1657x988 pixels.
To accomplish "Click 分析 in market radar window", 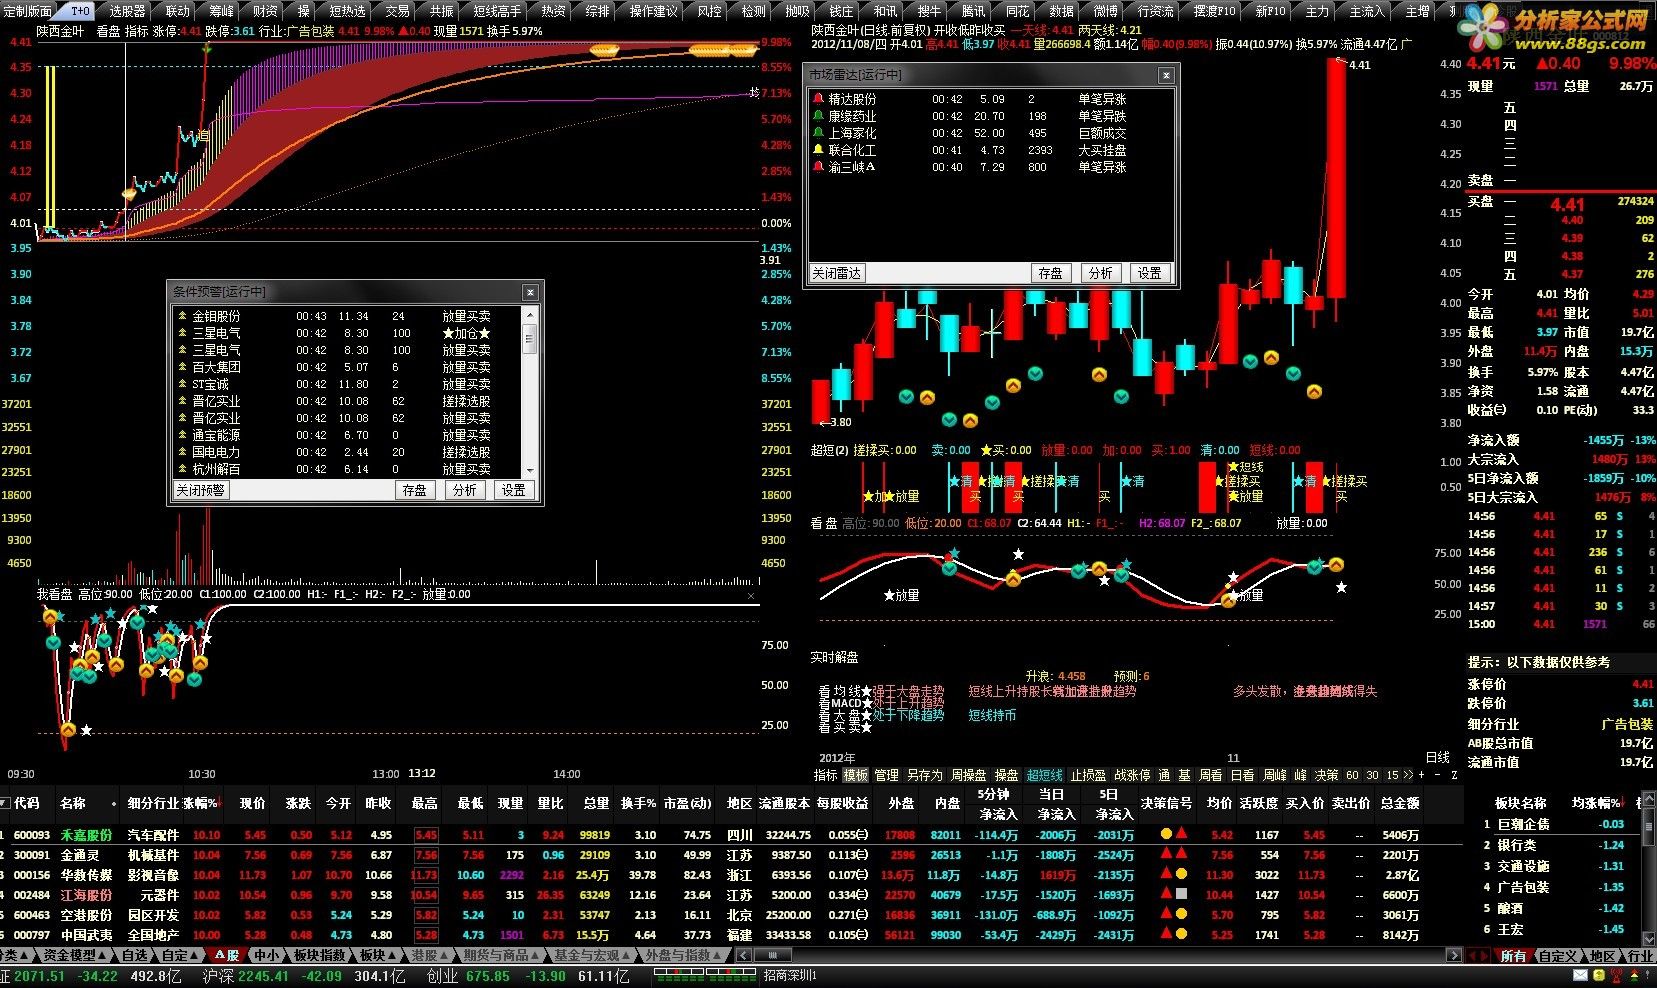I will [x=1100, y=273].
